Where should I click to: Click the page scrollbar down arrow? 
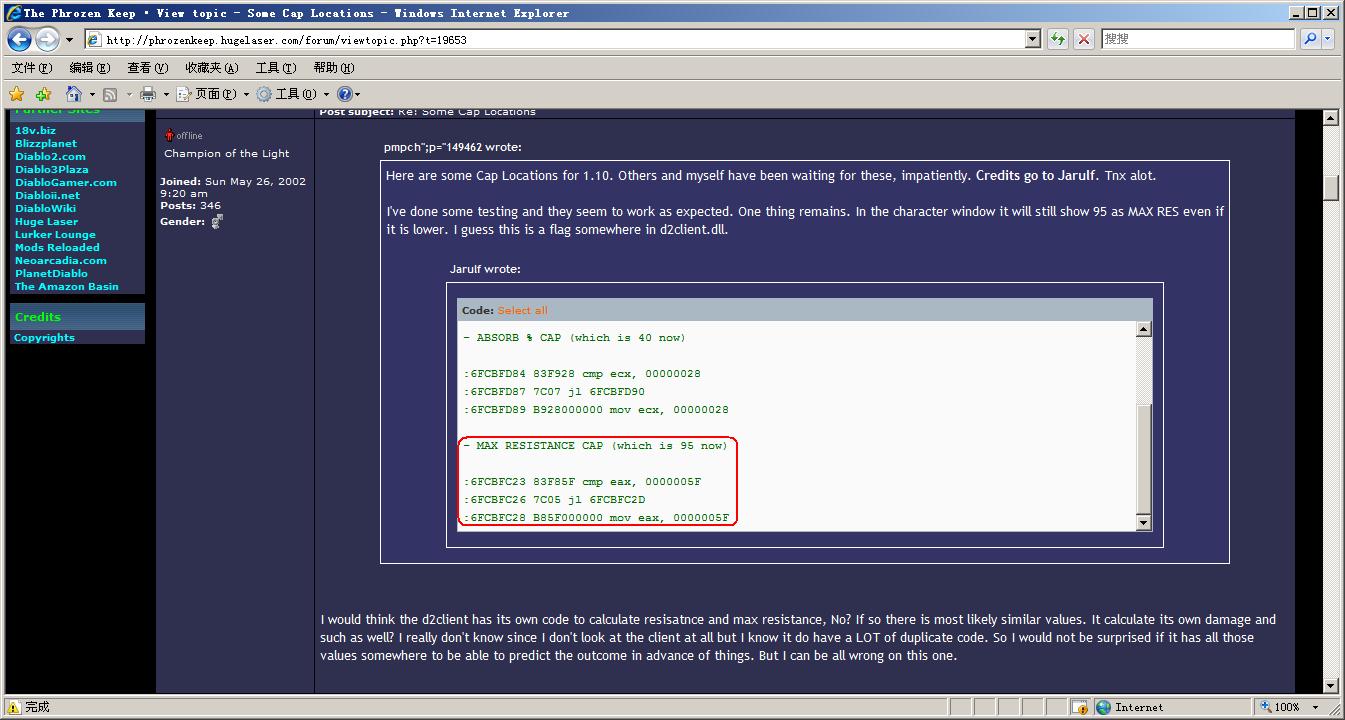click(x=1330, y=686)
